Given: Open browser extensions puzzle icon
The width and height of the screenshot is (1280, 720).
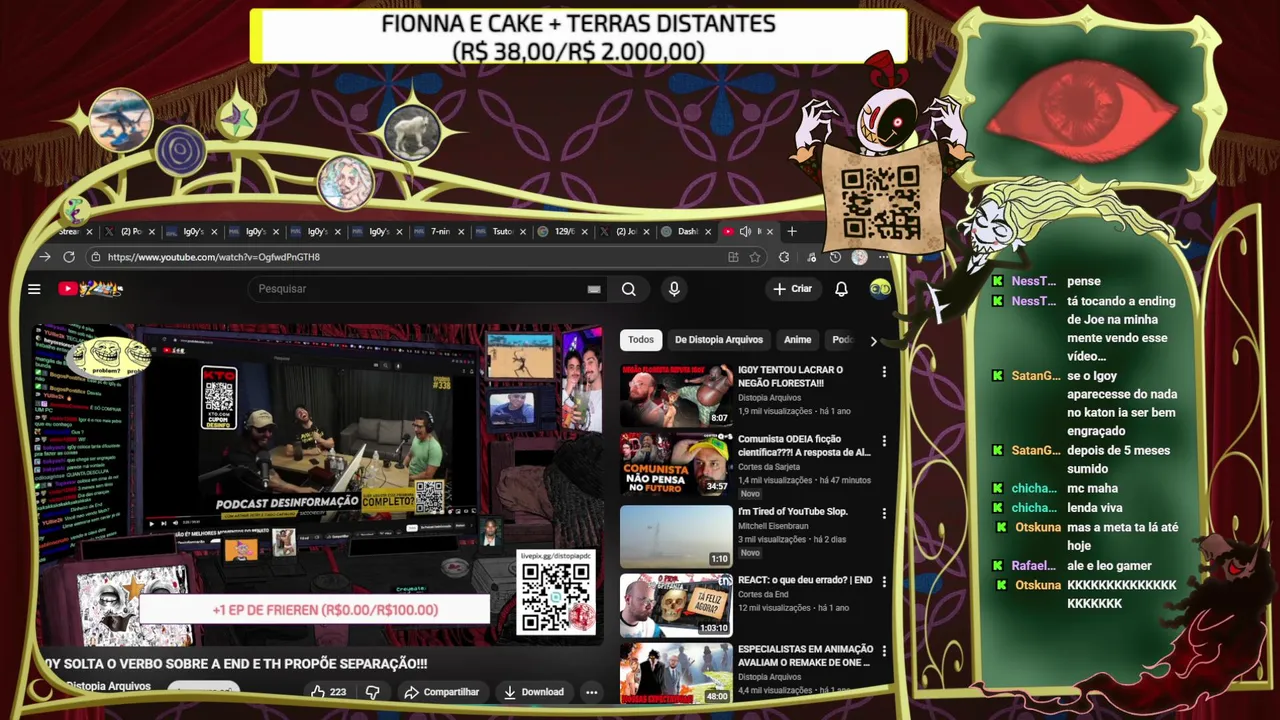Looking at the screenshot, I should coord(784,257).
